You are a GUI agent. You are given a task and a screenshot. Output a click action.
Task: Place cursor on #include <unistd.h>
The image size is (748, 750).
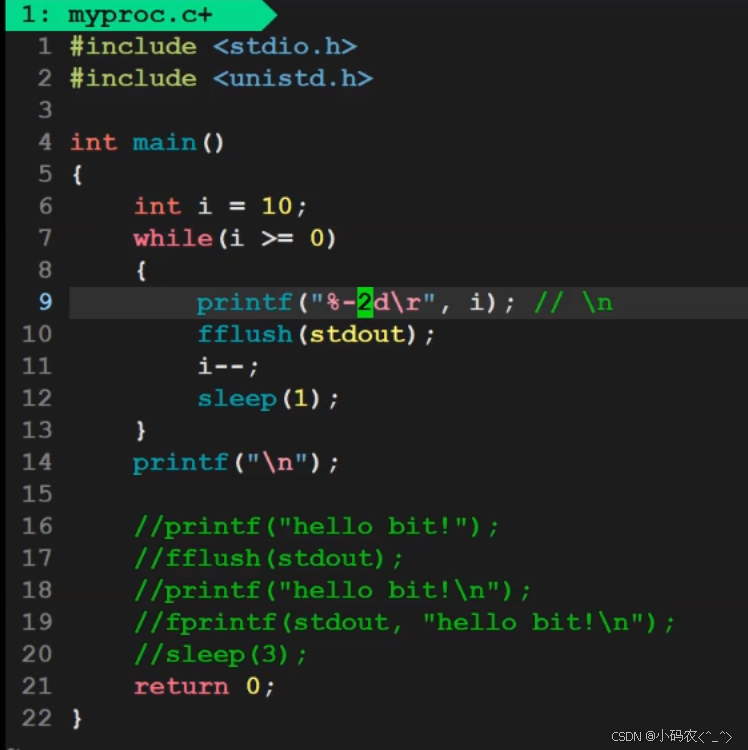tap(221, 78)
